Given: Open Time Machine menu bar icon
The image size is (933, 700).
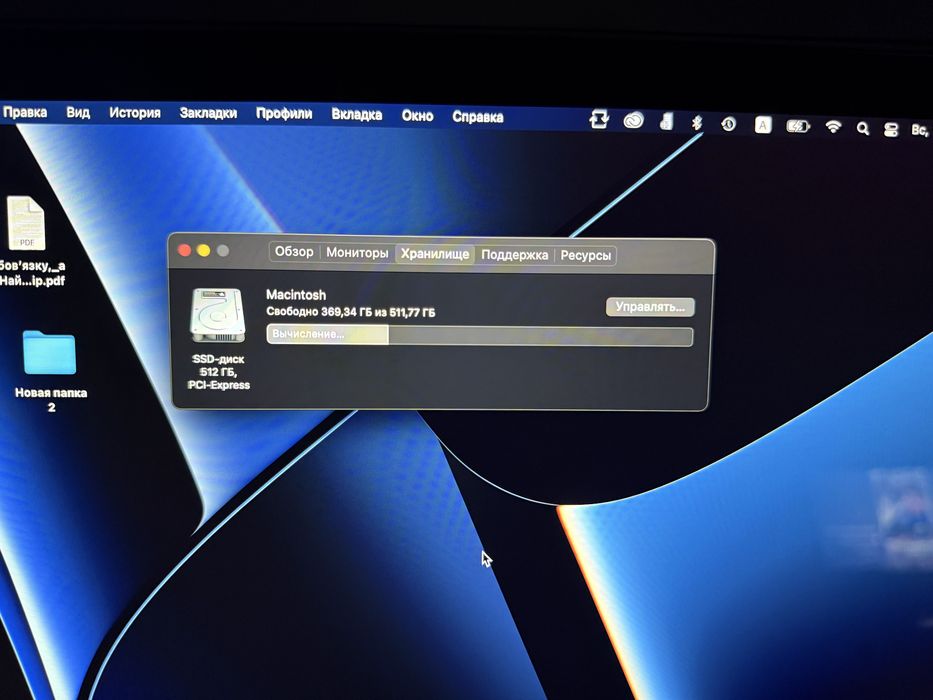Looking at the screenshot, I should [x=728, y=124].
